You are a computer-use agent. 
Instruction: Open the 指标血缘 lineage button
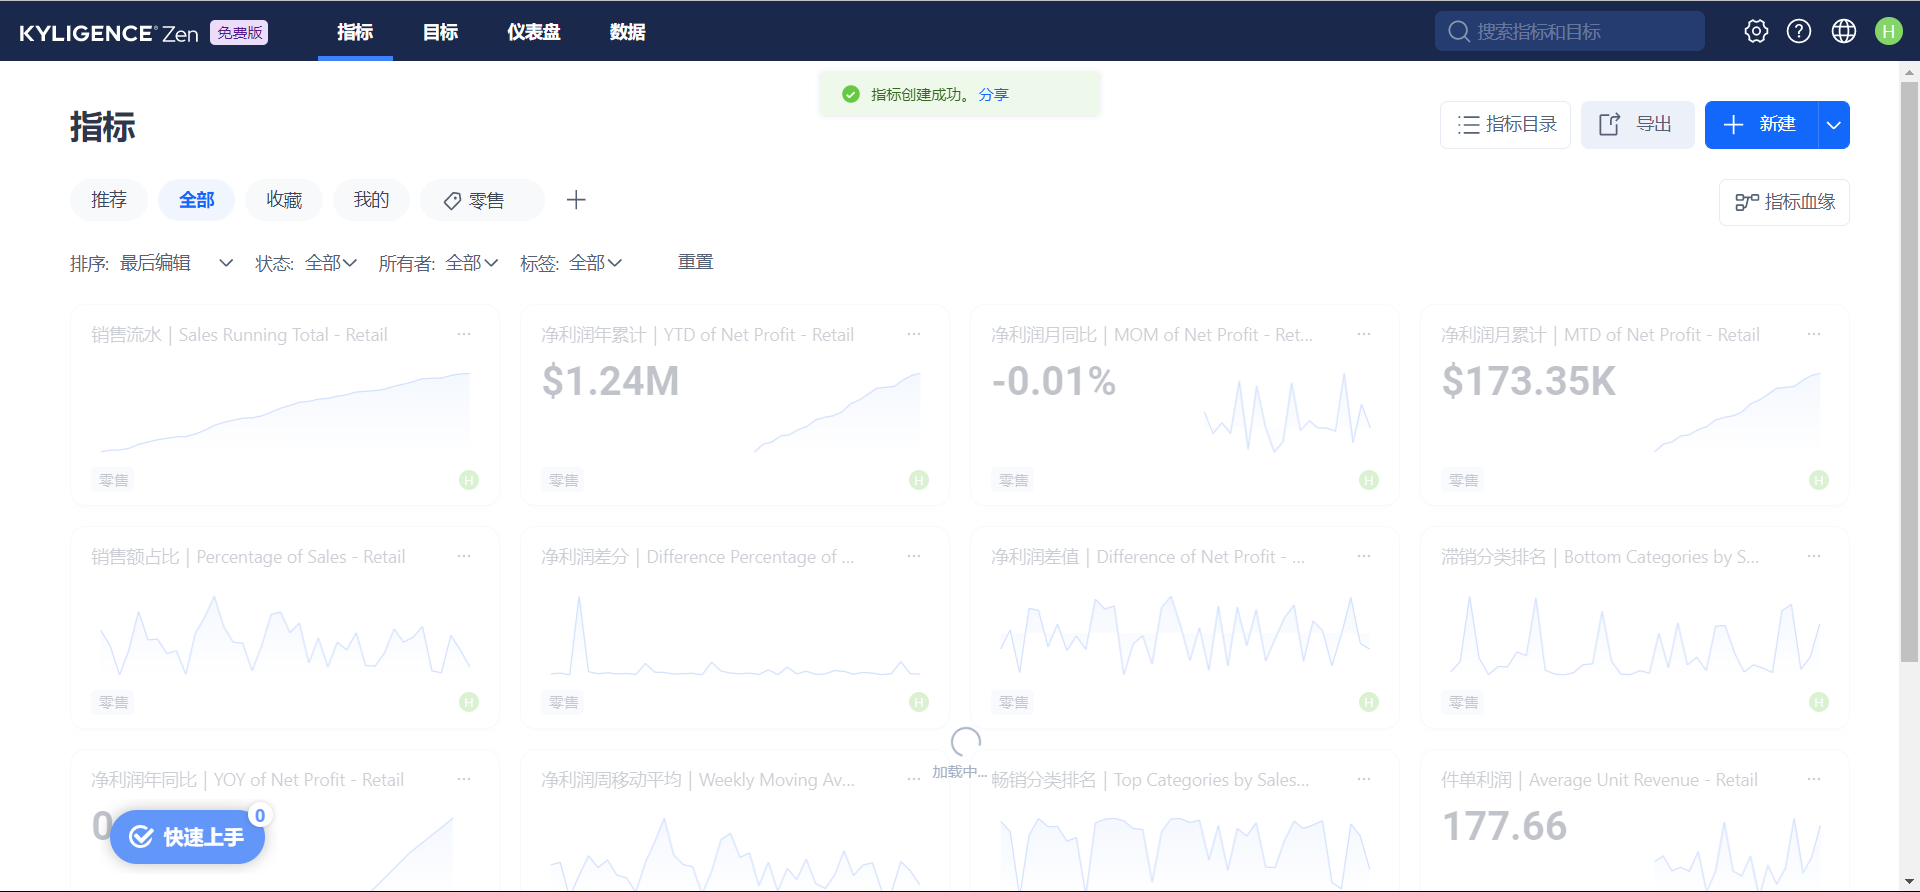[x=1784, y=202]
